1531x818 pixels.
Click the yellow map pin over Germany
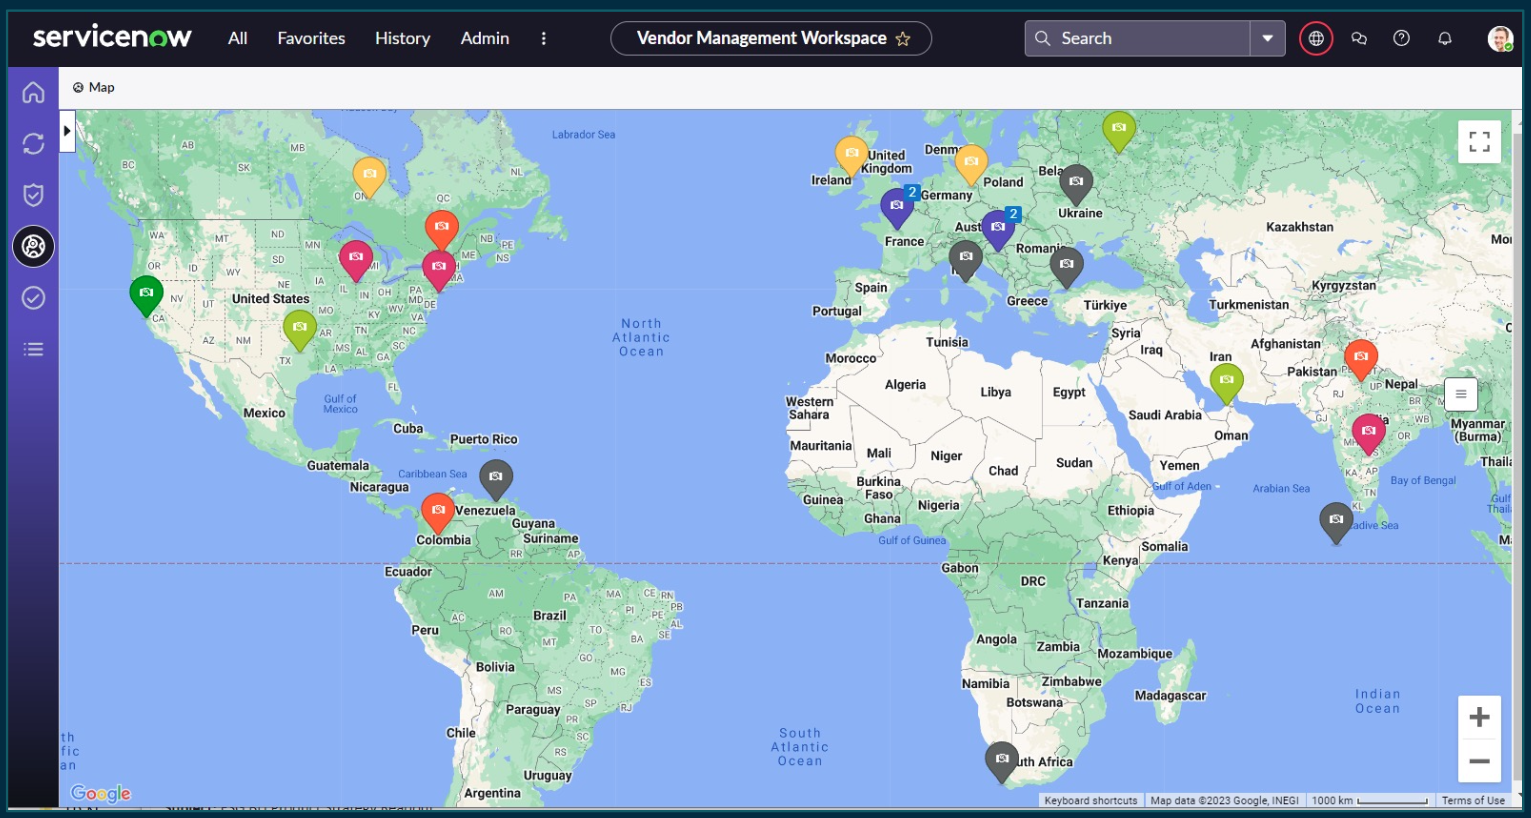point(971,164)
